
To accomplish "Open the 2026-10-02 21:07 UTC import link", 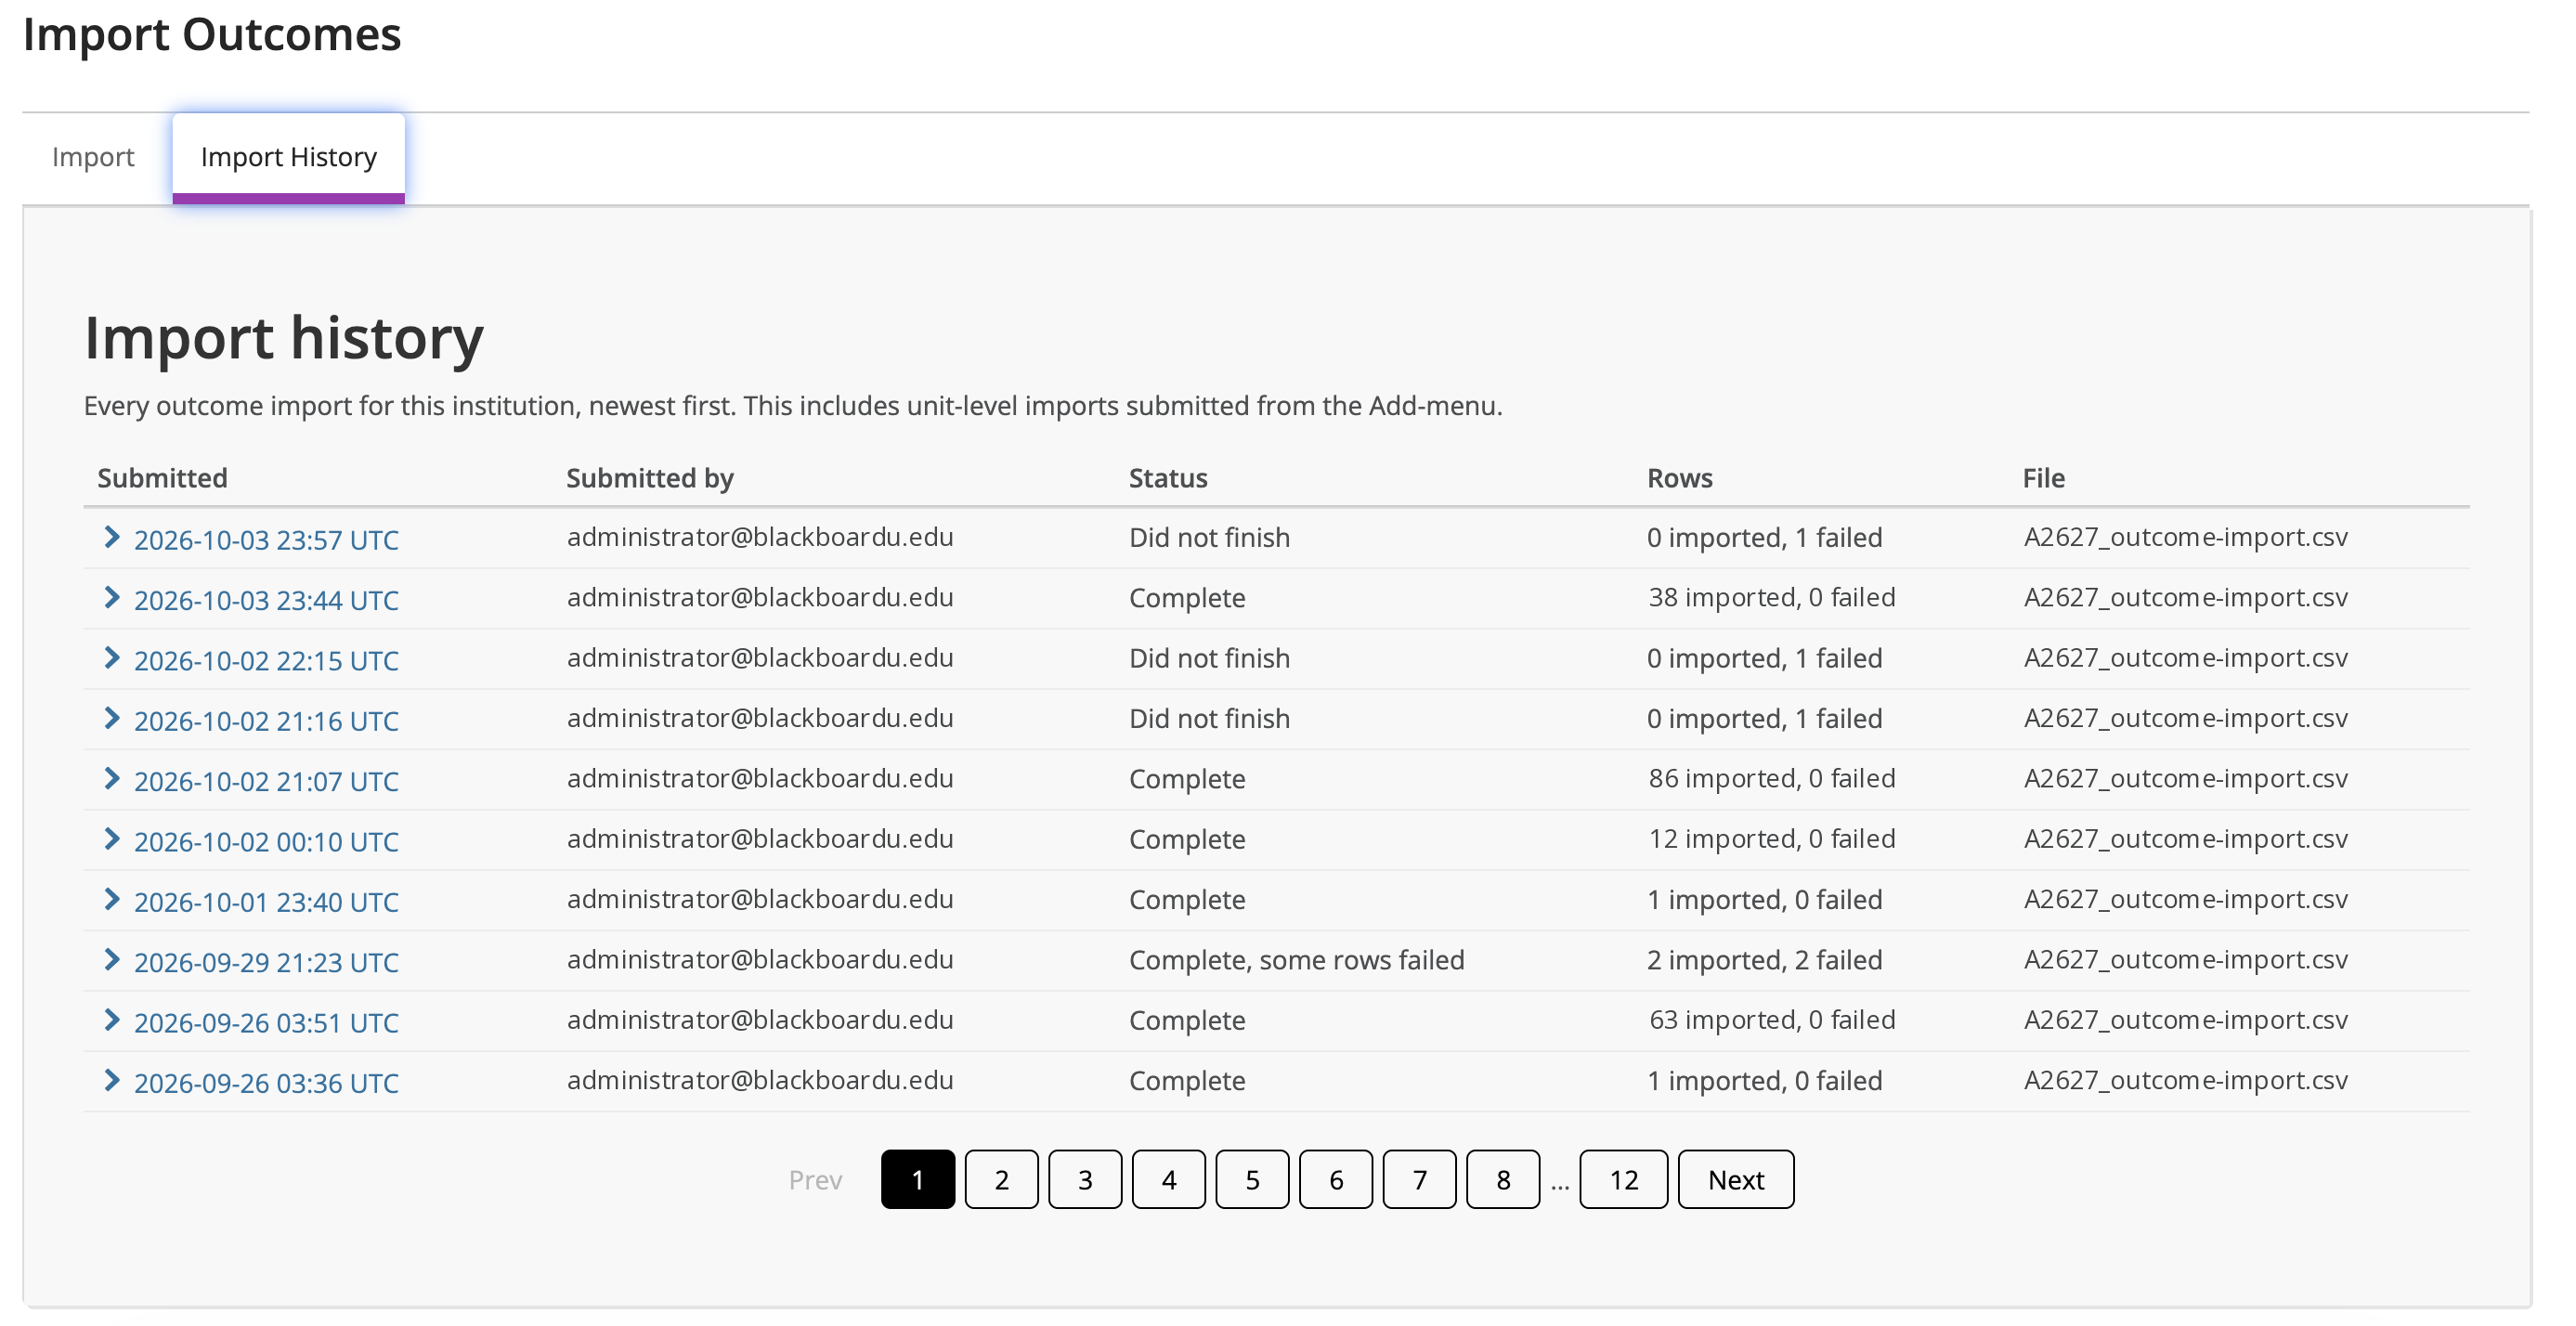I will click(x=266, y=781).
